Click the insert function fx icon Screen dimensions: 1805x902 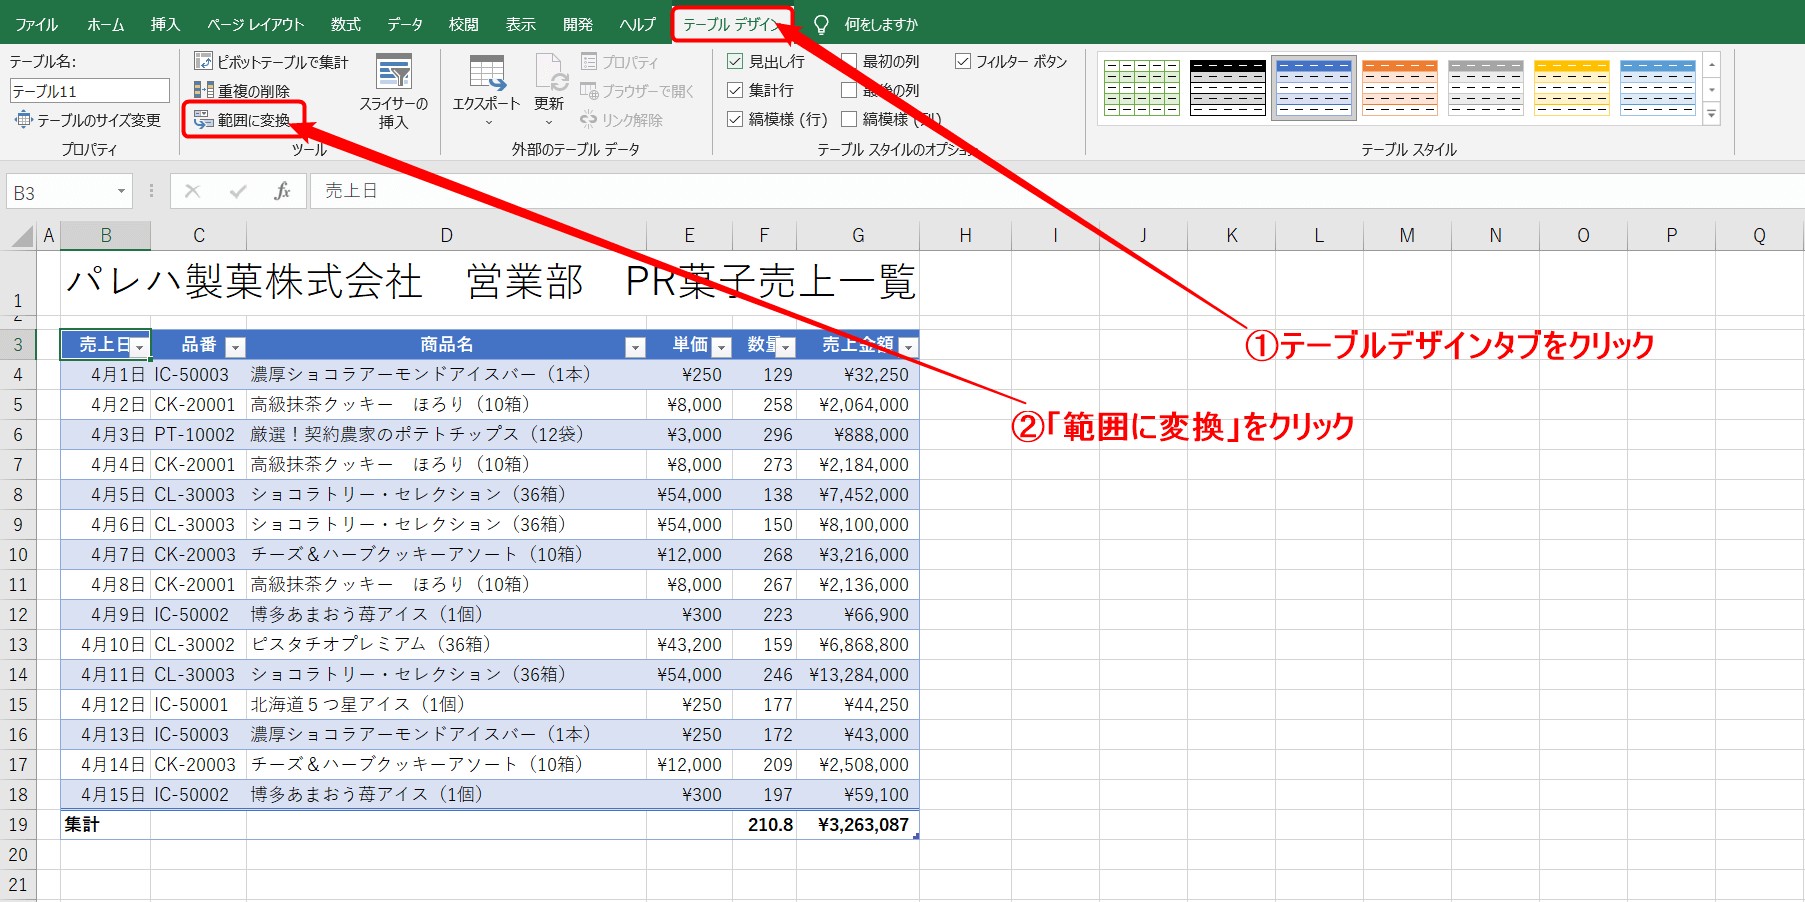[282, 191]
